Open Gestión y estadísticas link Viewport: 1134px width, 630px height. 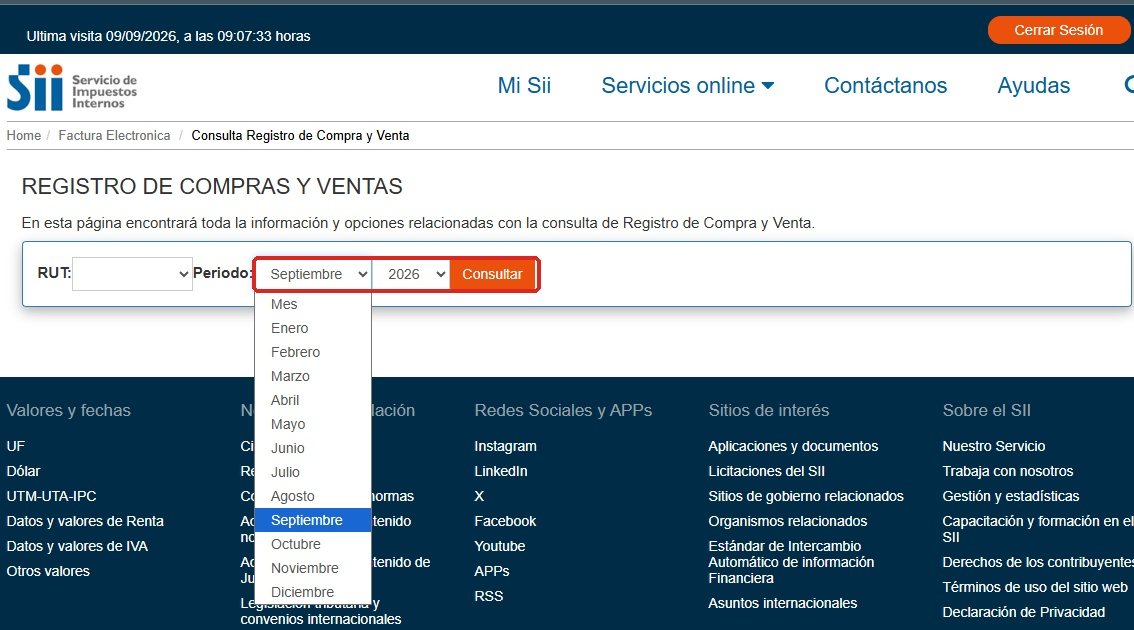(1010, 496)
